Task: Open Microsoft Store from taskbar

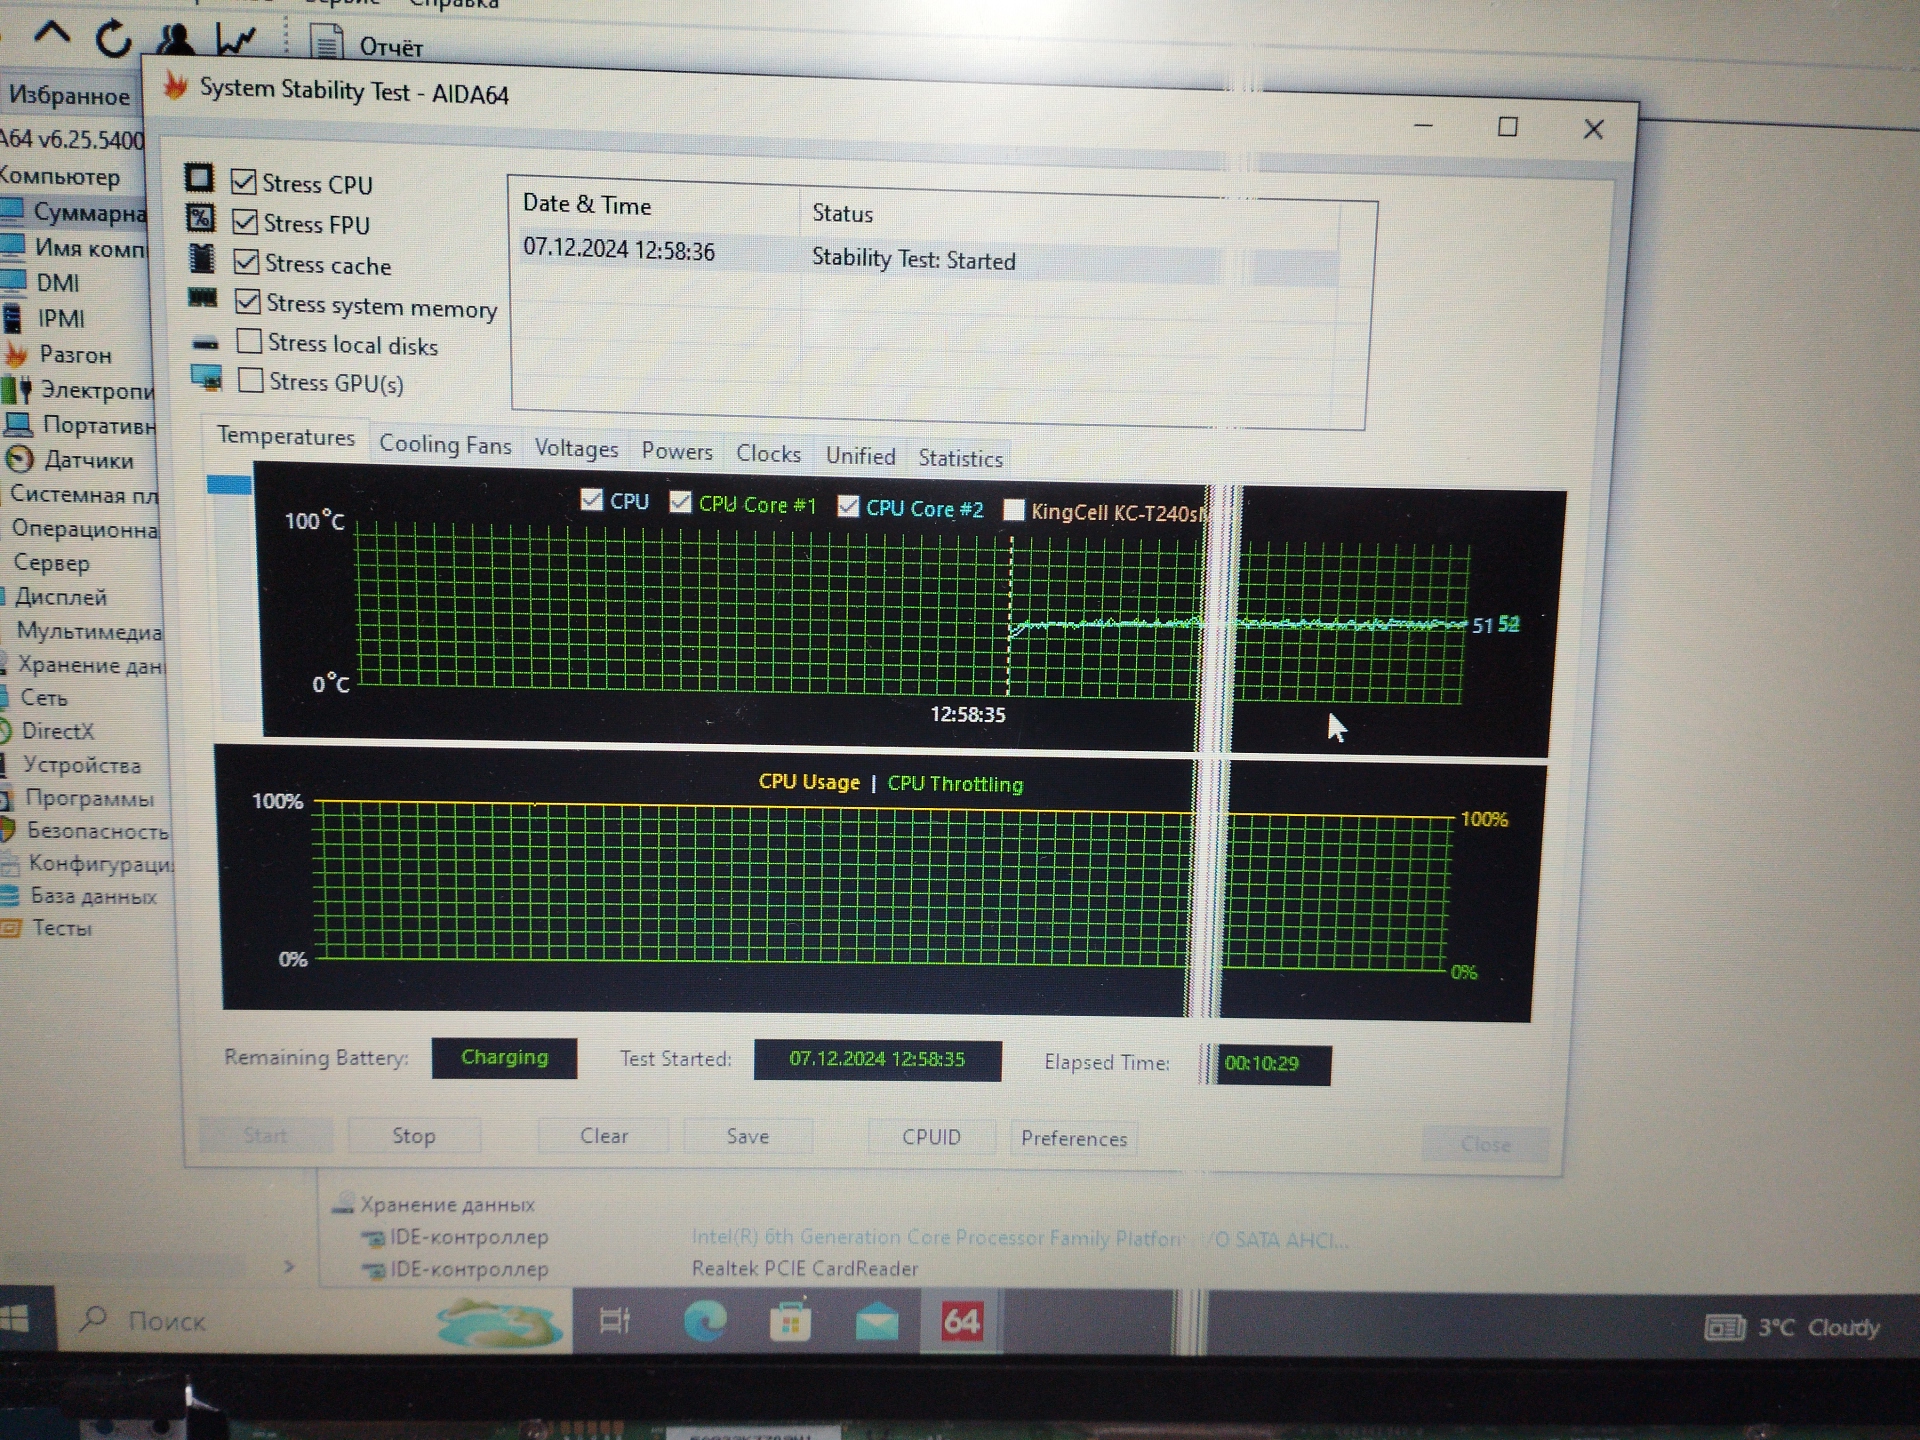Action: pyautogui.click(x=790, y=1322)
